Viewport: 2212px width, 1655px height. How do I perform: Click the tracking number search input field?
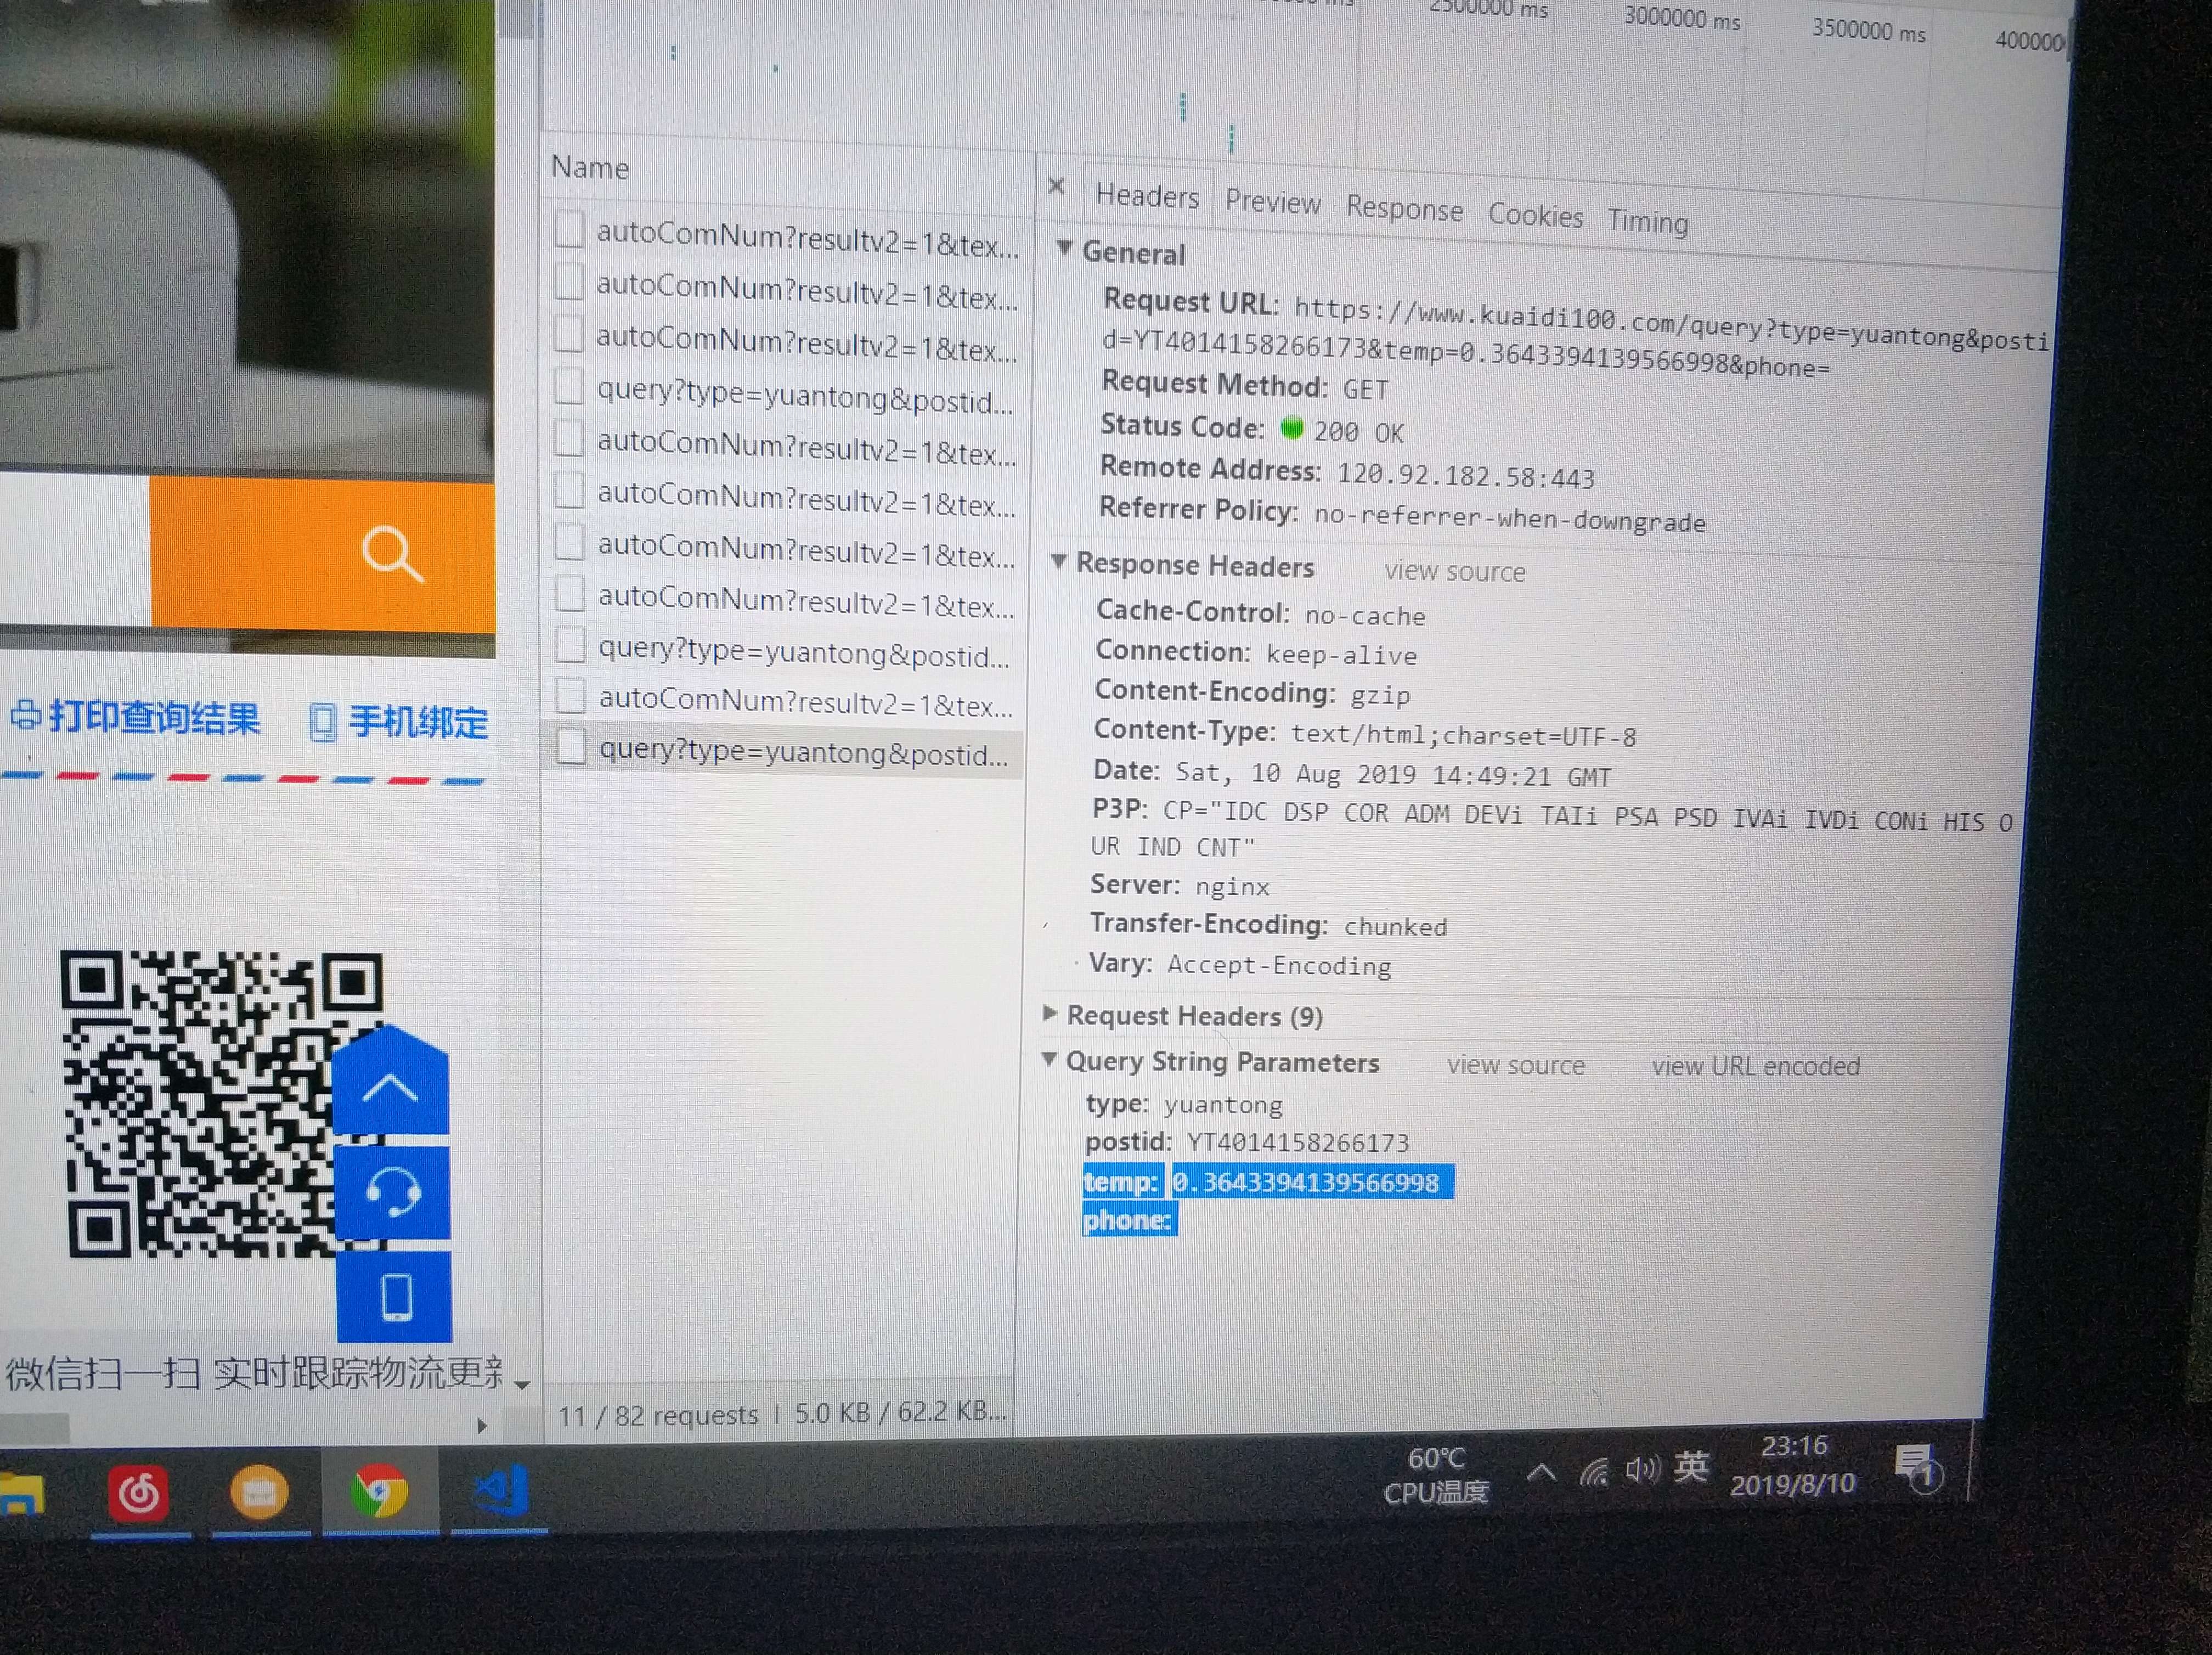pyautogui.click(x=75, y=550)
